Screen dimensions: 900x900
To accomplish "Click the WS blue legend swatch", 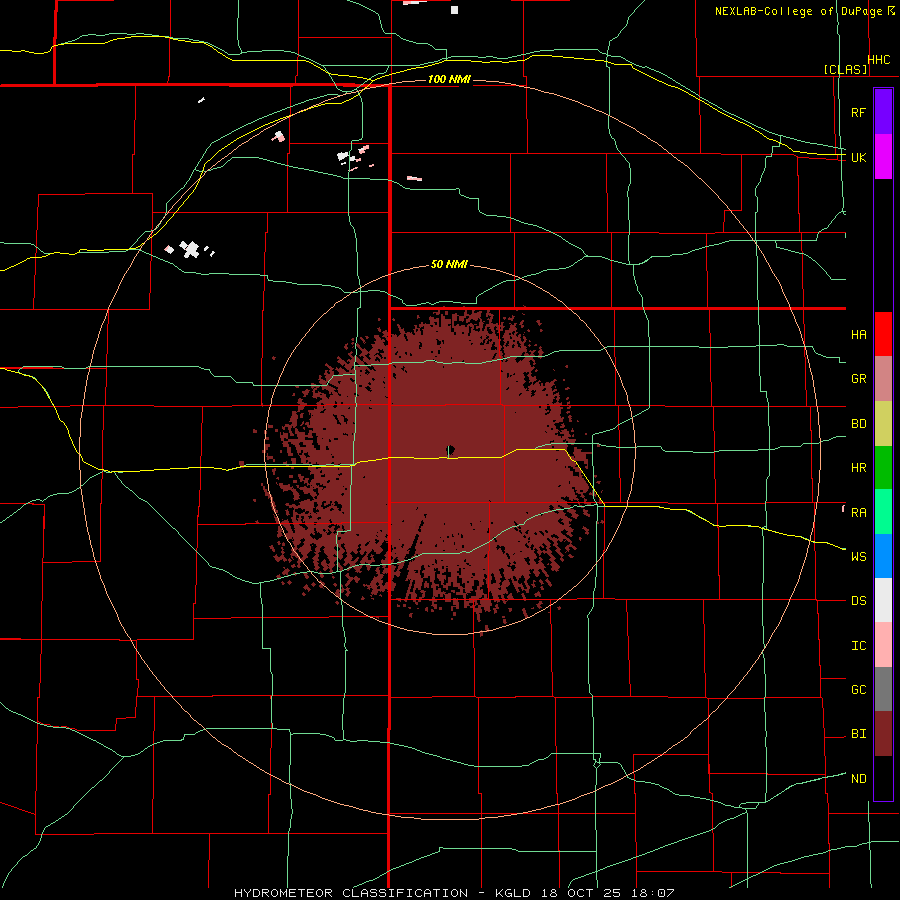I will [883, 556].
